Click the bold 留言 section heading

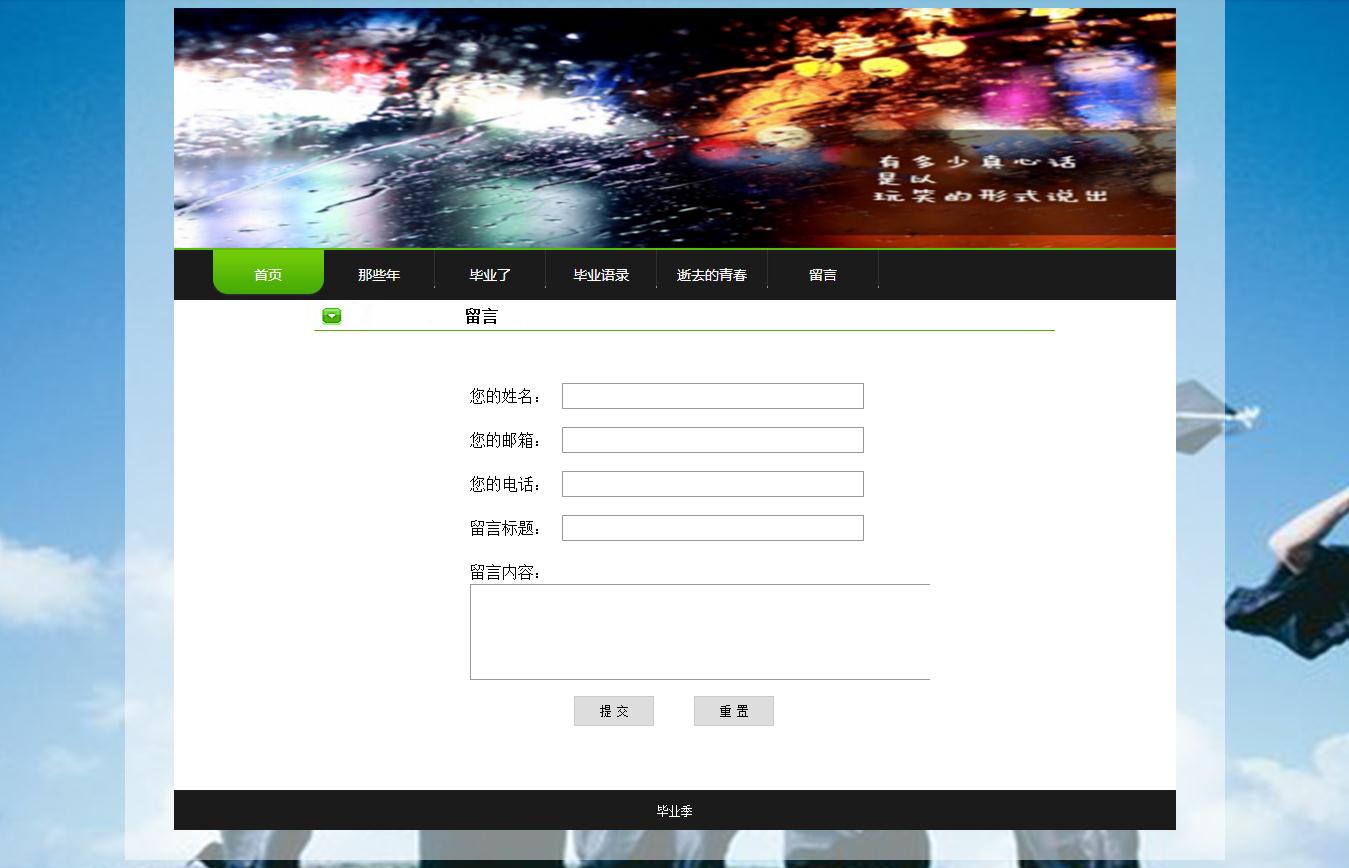pyautogui.click(x=481, y=317)
